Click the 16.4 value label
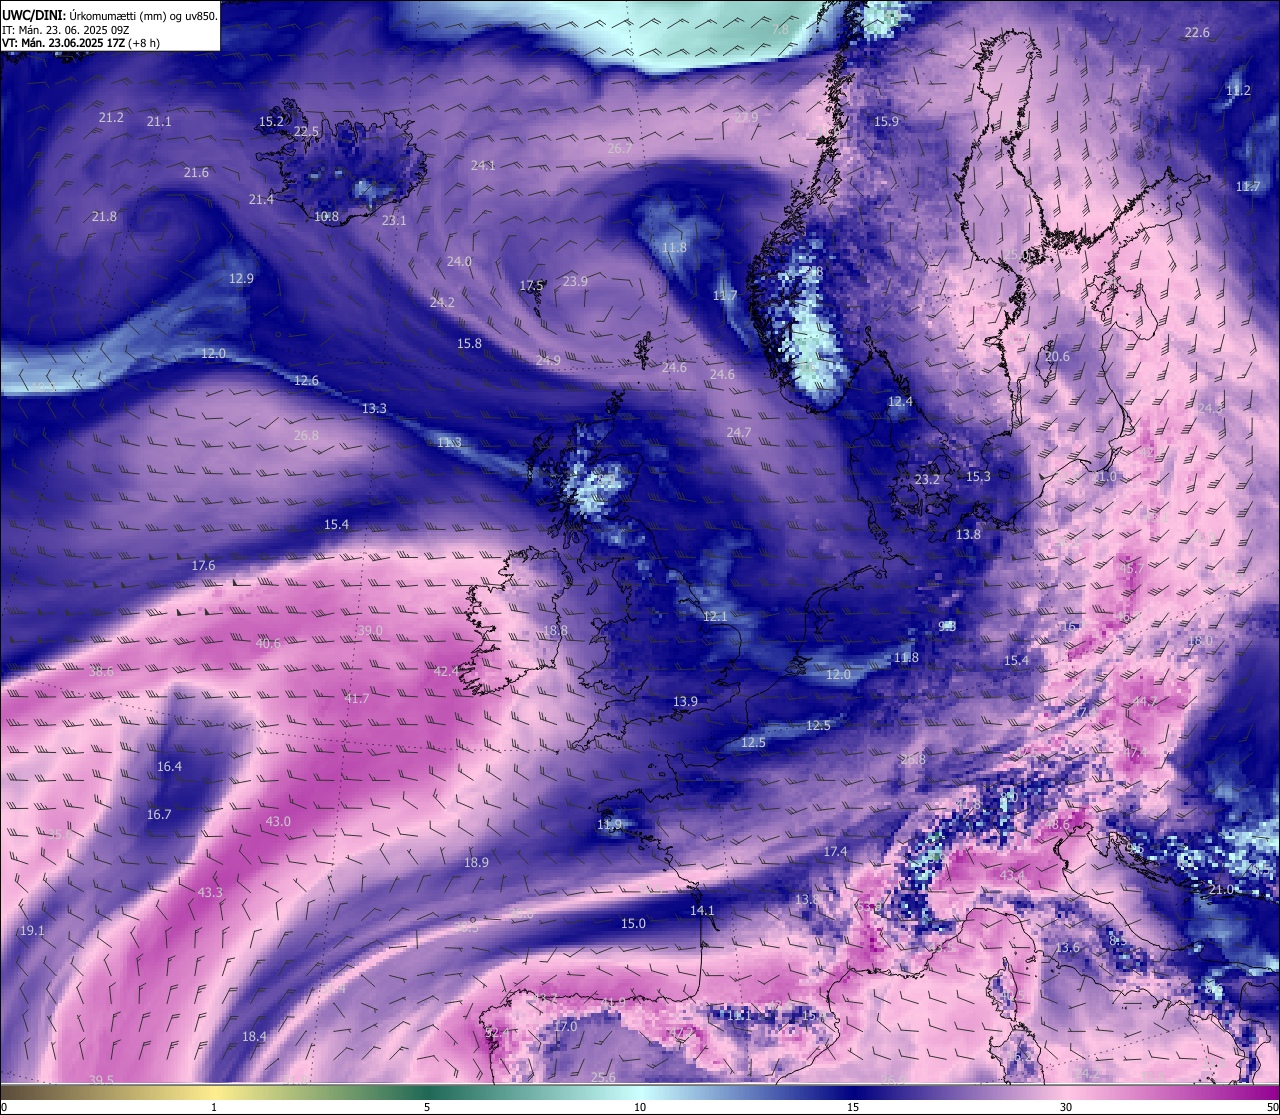Image resolution: width=1280 pixels, height=1115 pixels. [169, 767]
